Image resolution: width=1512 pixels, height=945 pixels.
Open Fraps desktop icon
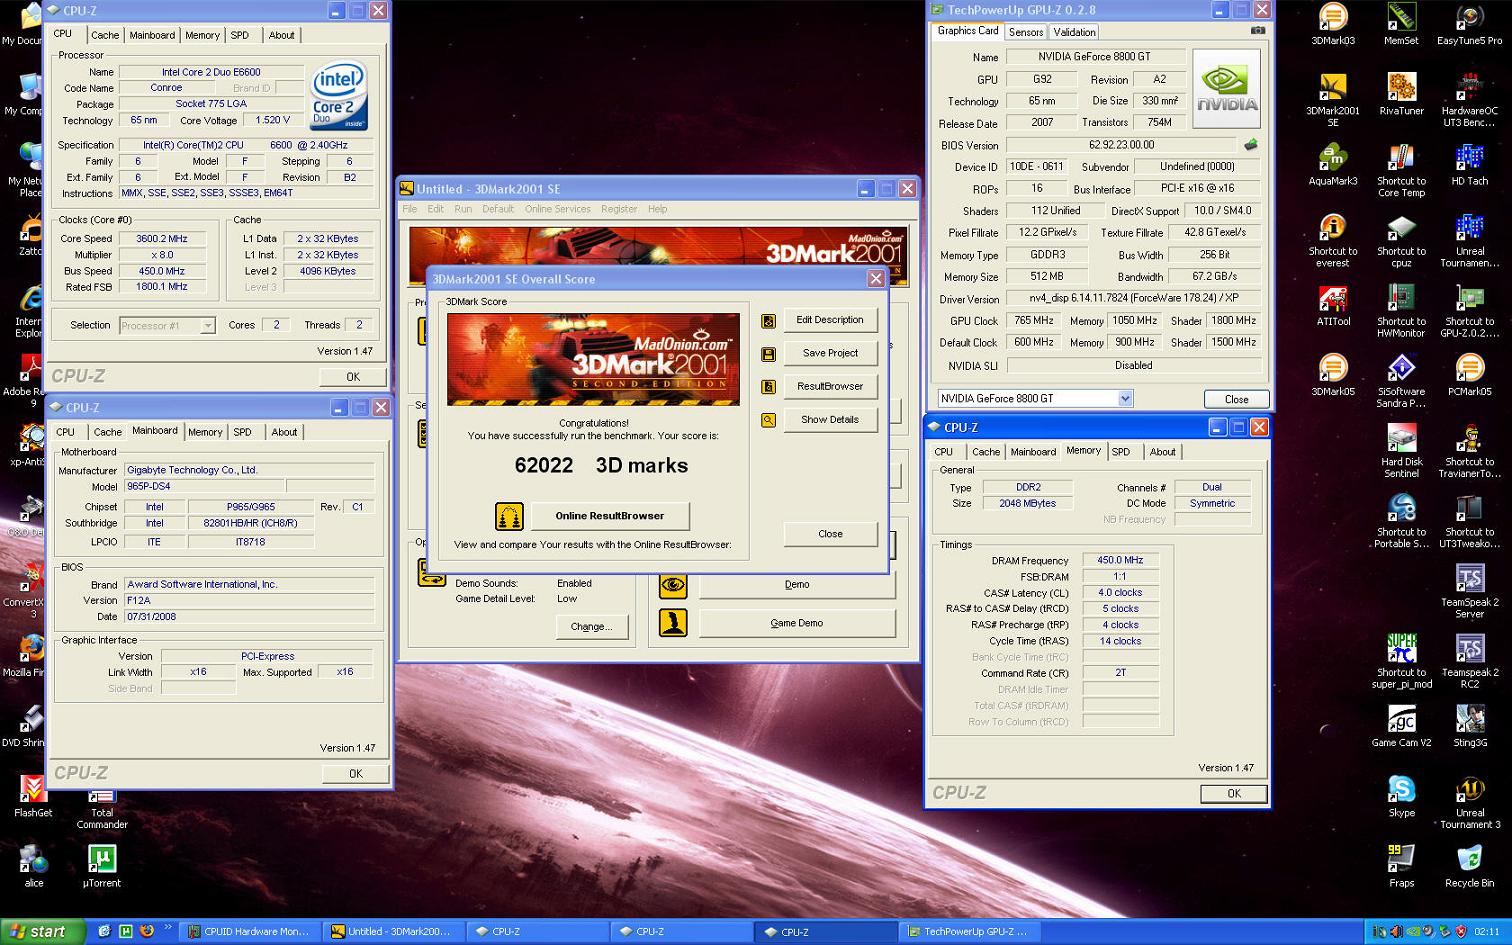pyautogui.click(x=1401, y=865)
